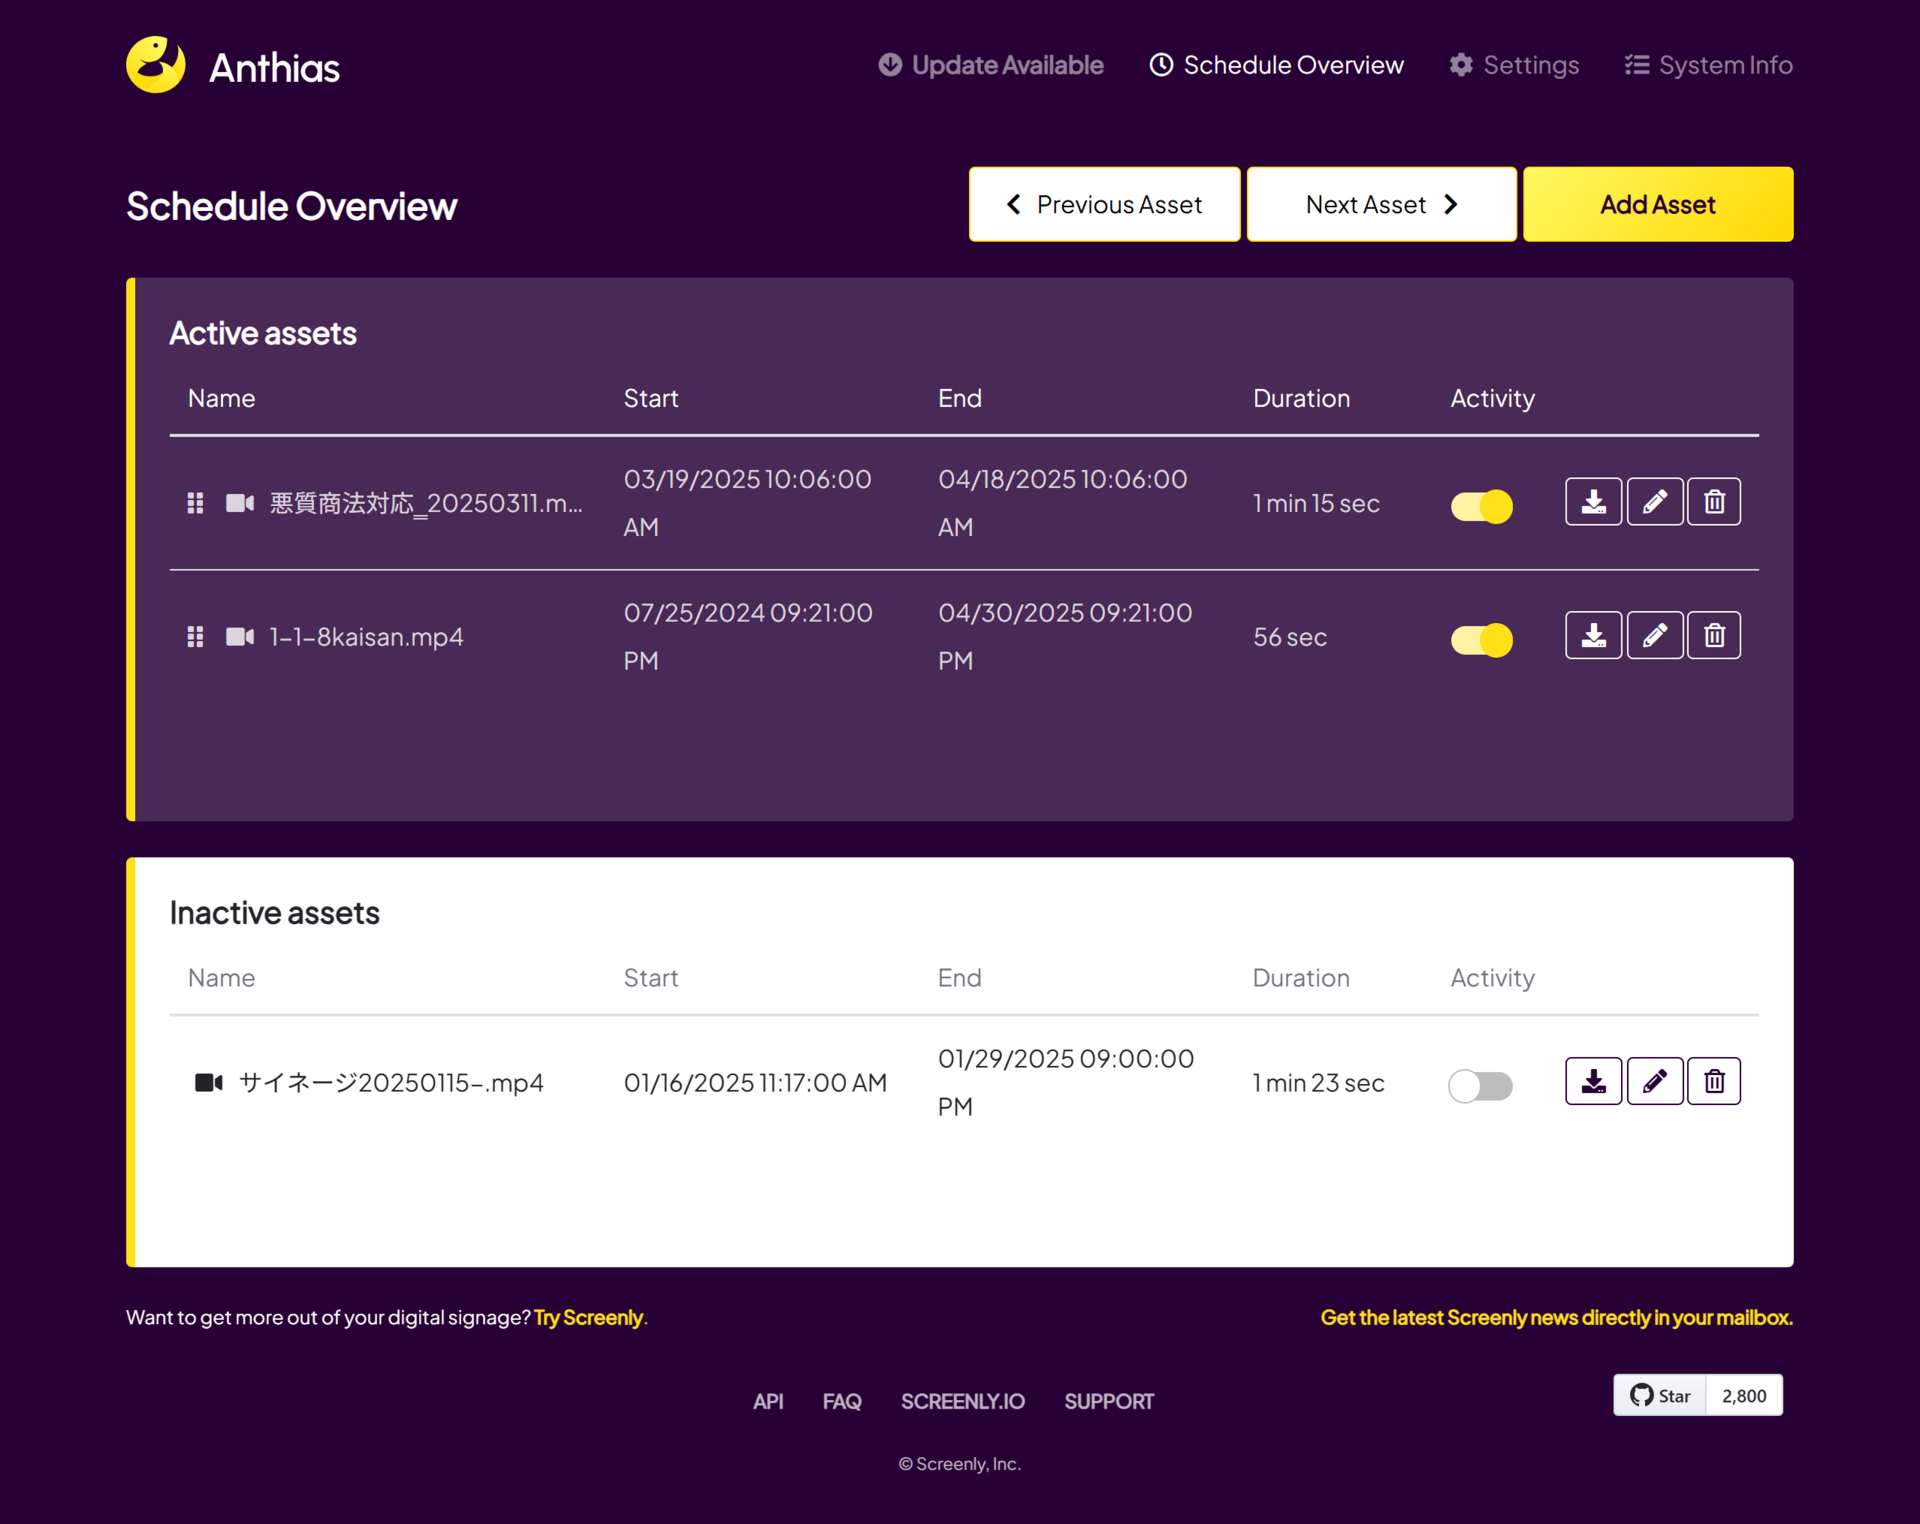1920x1524 pixels.
Task: Edit the 悪質商法対応_20250311 asset
Action: (x=1654, y=501)
